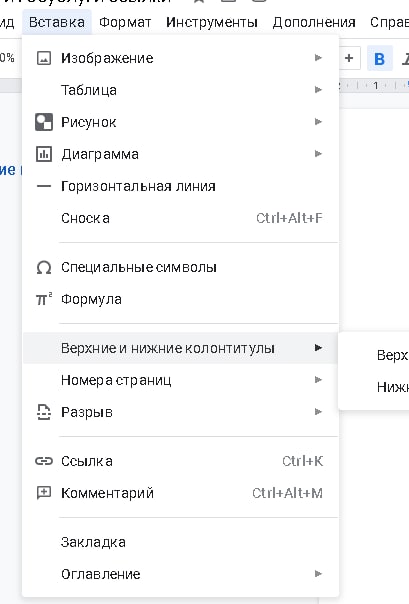Click the horizontal line icon in menu

(44, 186)
